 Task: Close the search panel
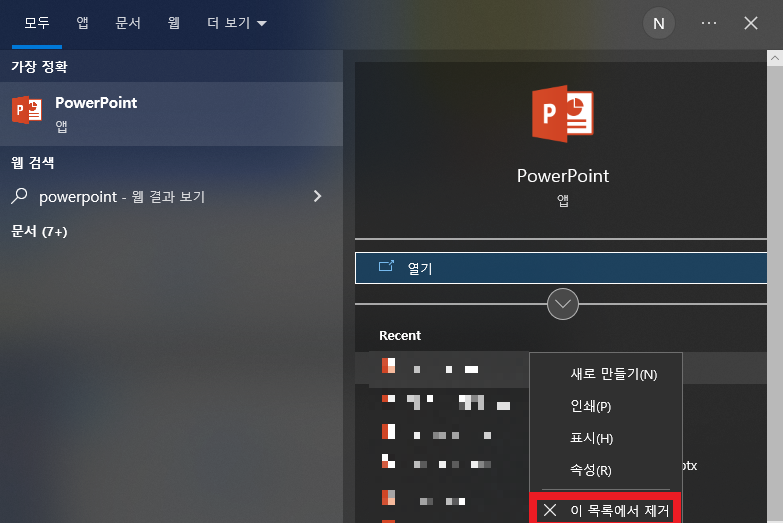[751, 23]
